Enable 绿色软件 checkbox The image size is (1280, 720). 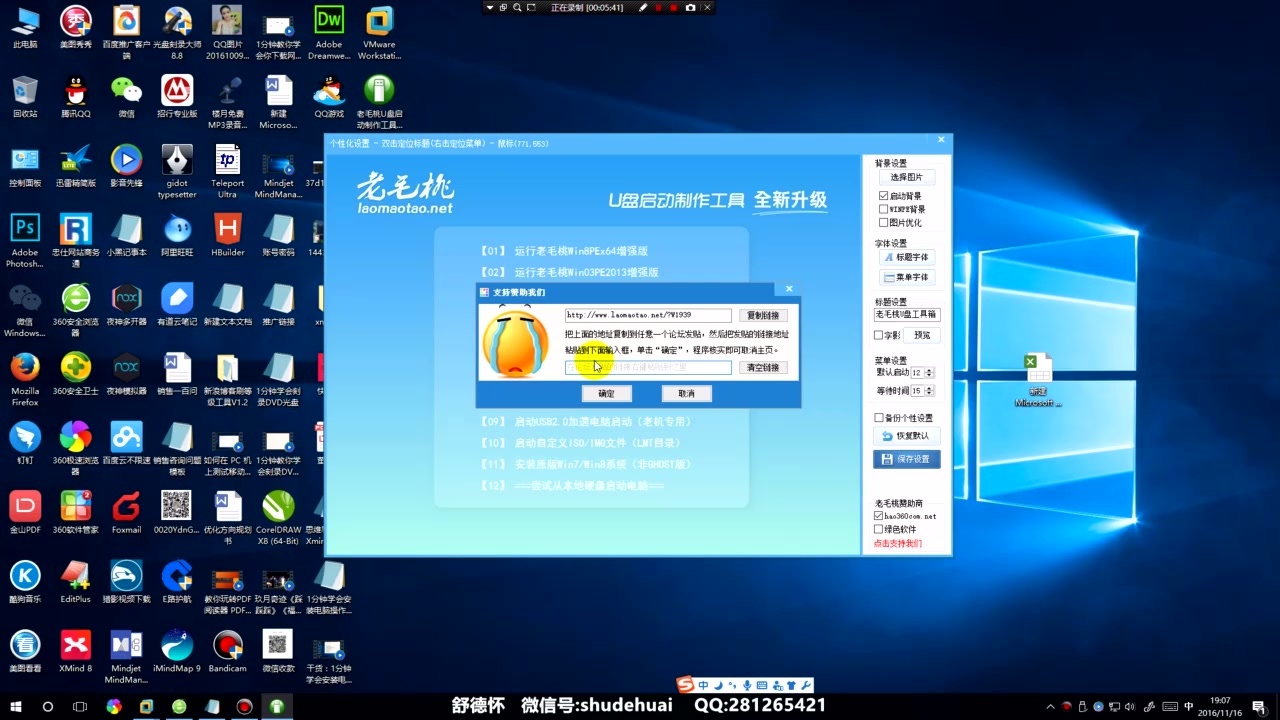pos(879,529)
